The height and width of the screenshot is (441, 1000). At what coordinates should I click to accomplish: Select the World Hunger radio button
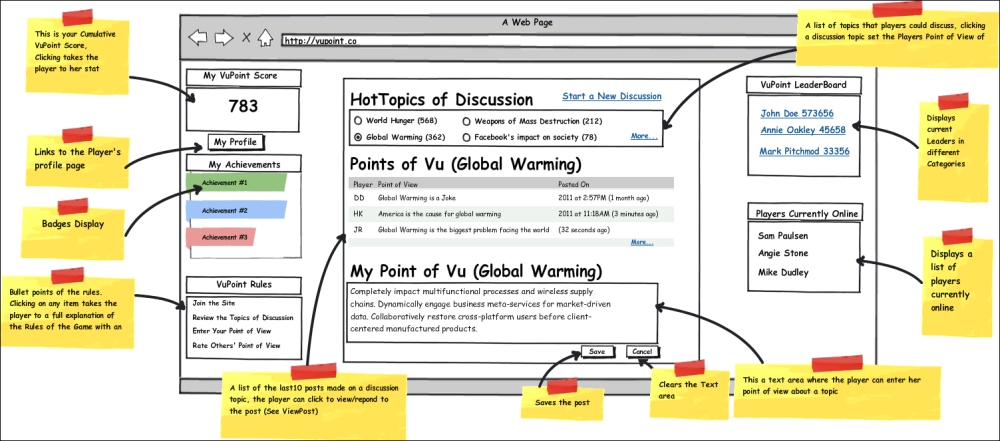[358, 121]
